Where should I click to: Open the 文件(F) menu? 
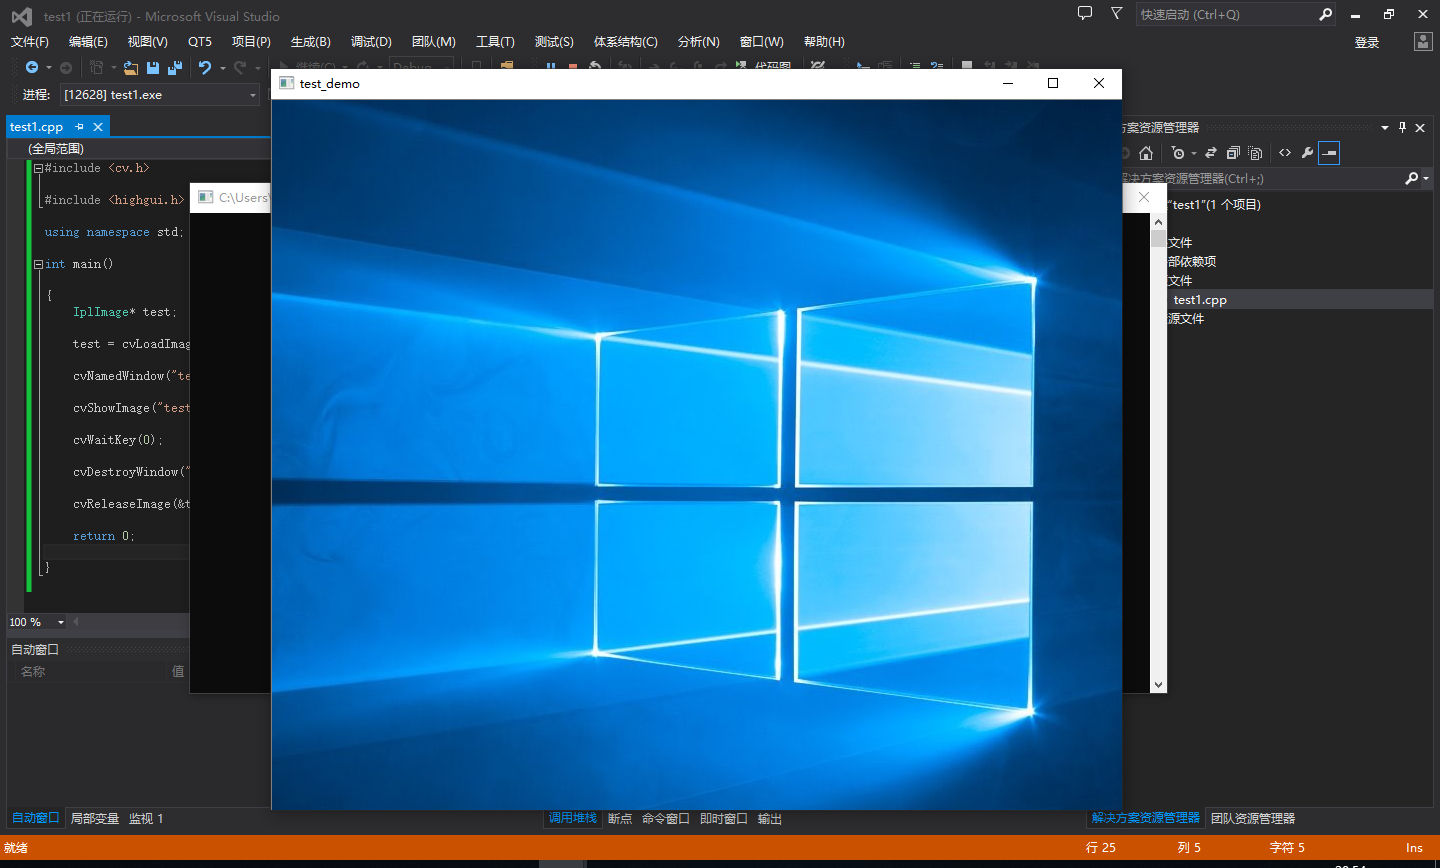click(x=30, y=41)
